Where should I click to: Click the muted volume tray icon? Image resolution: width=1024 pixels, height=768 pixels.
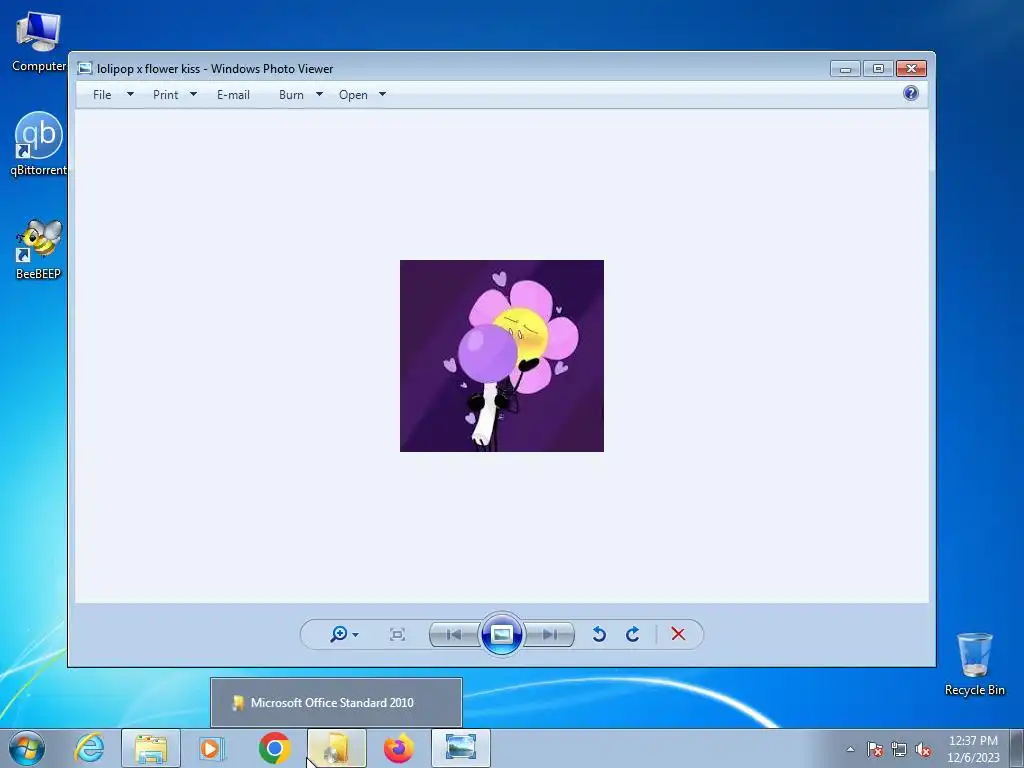pyautogui.click(x=923, y=749)
